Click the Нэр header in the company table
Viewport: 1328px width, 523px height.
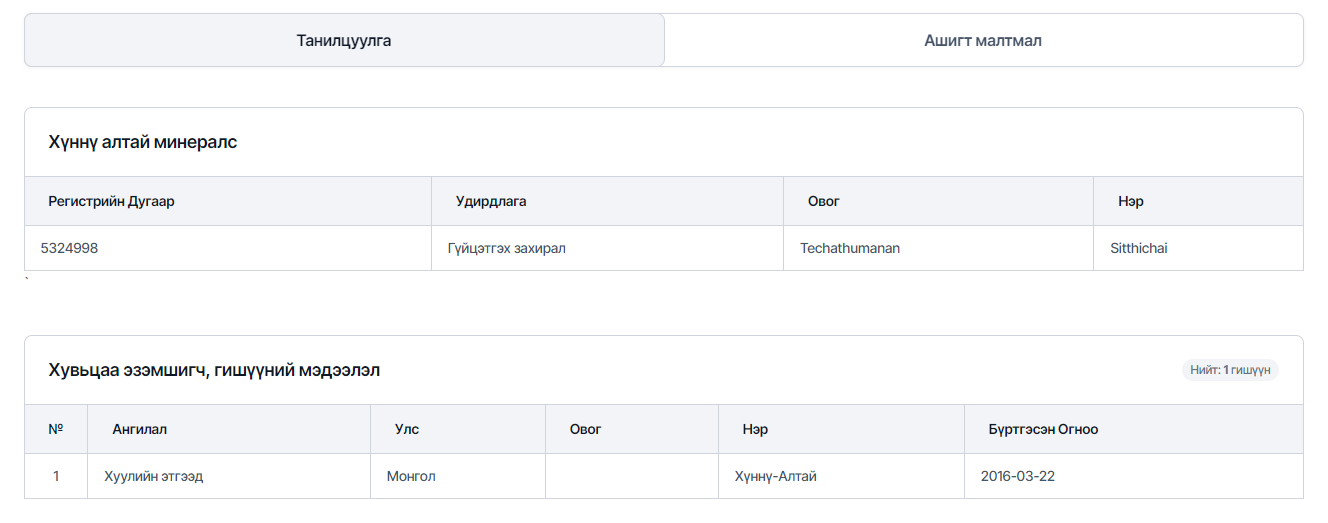click(x=1198, y=201)
